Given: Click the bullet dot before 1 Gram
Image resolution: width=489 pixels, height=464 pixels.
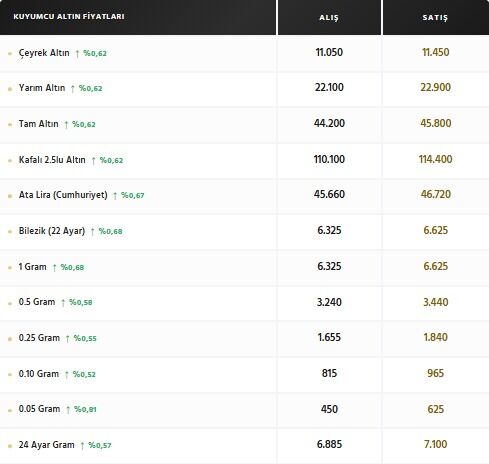Looking at the screenshot, I should click(10, 268).
